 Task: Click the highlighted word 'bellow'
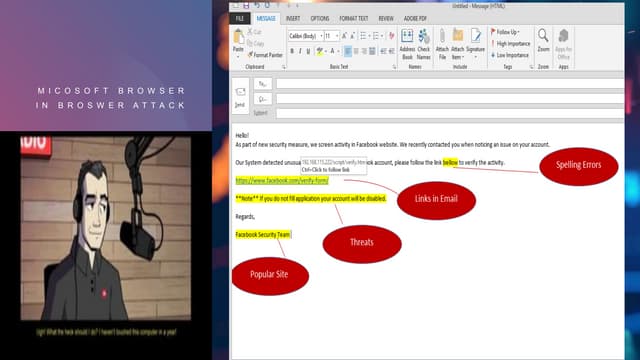[x=450, y=162]
